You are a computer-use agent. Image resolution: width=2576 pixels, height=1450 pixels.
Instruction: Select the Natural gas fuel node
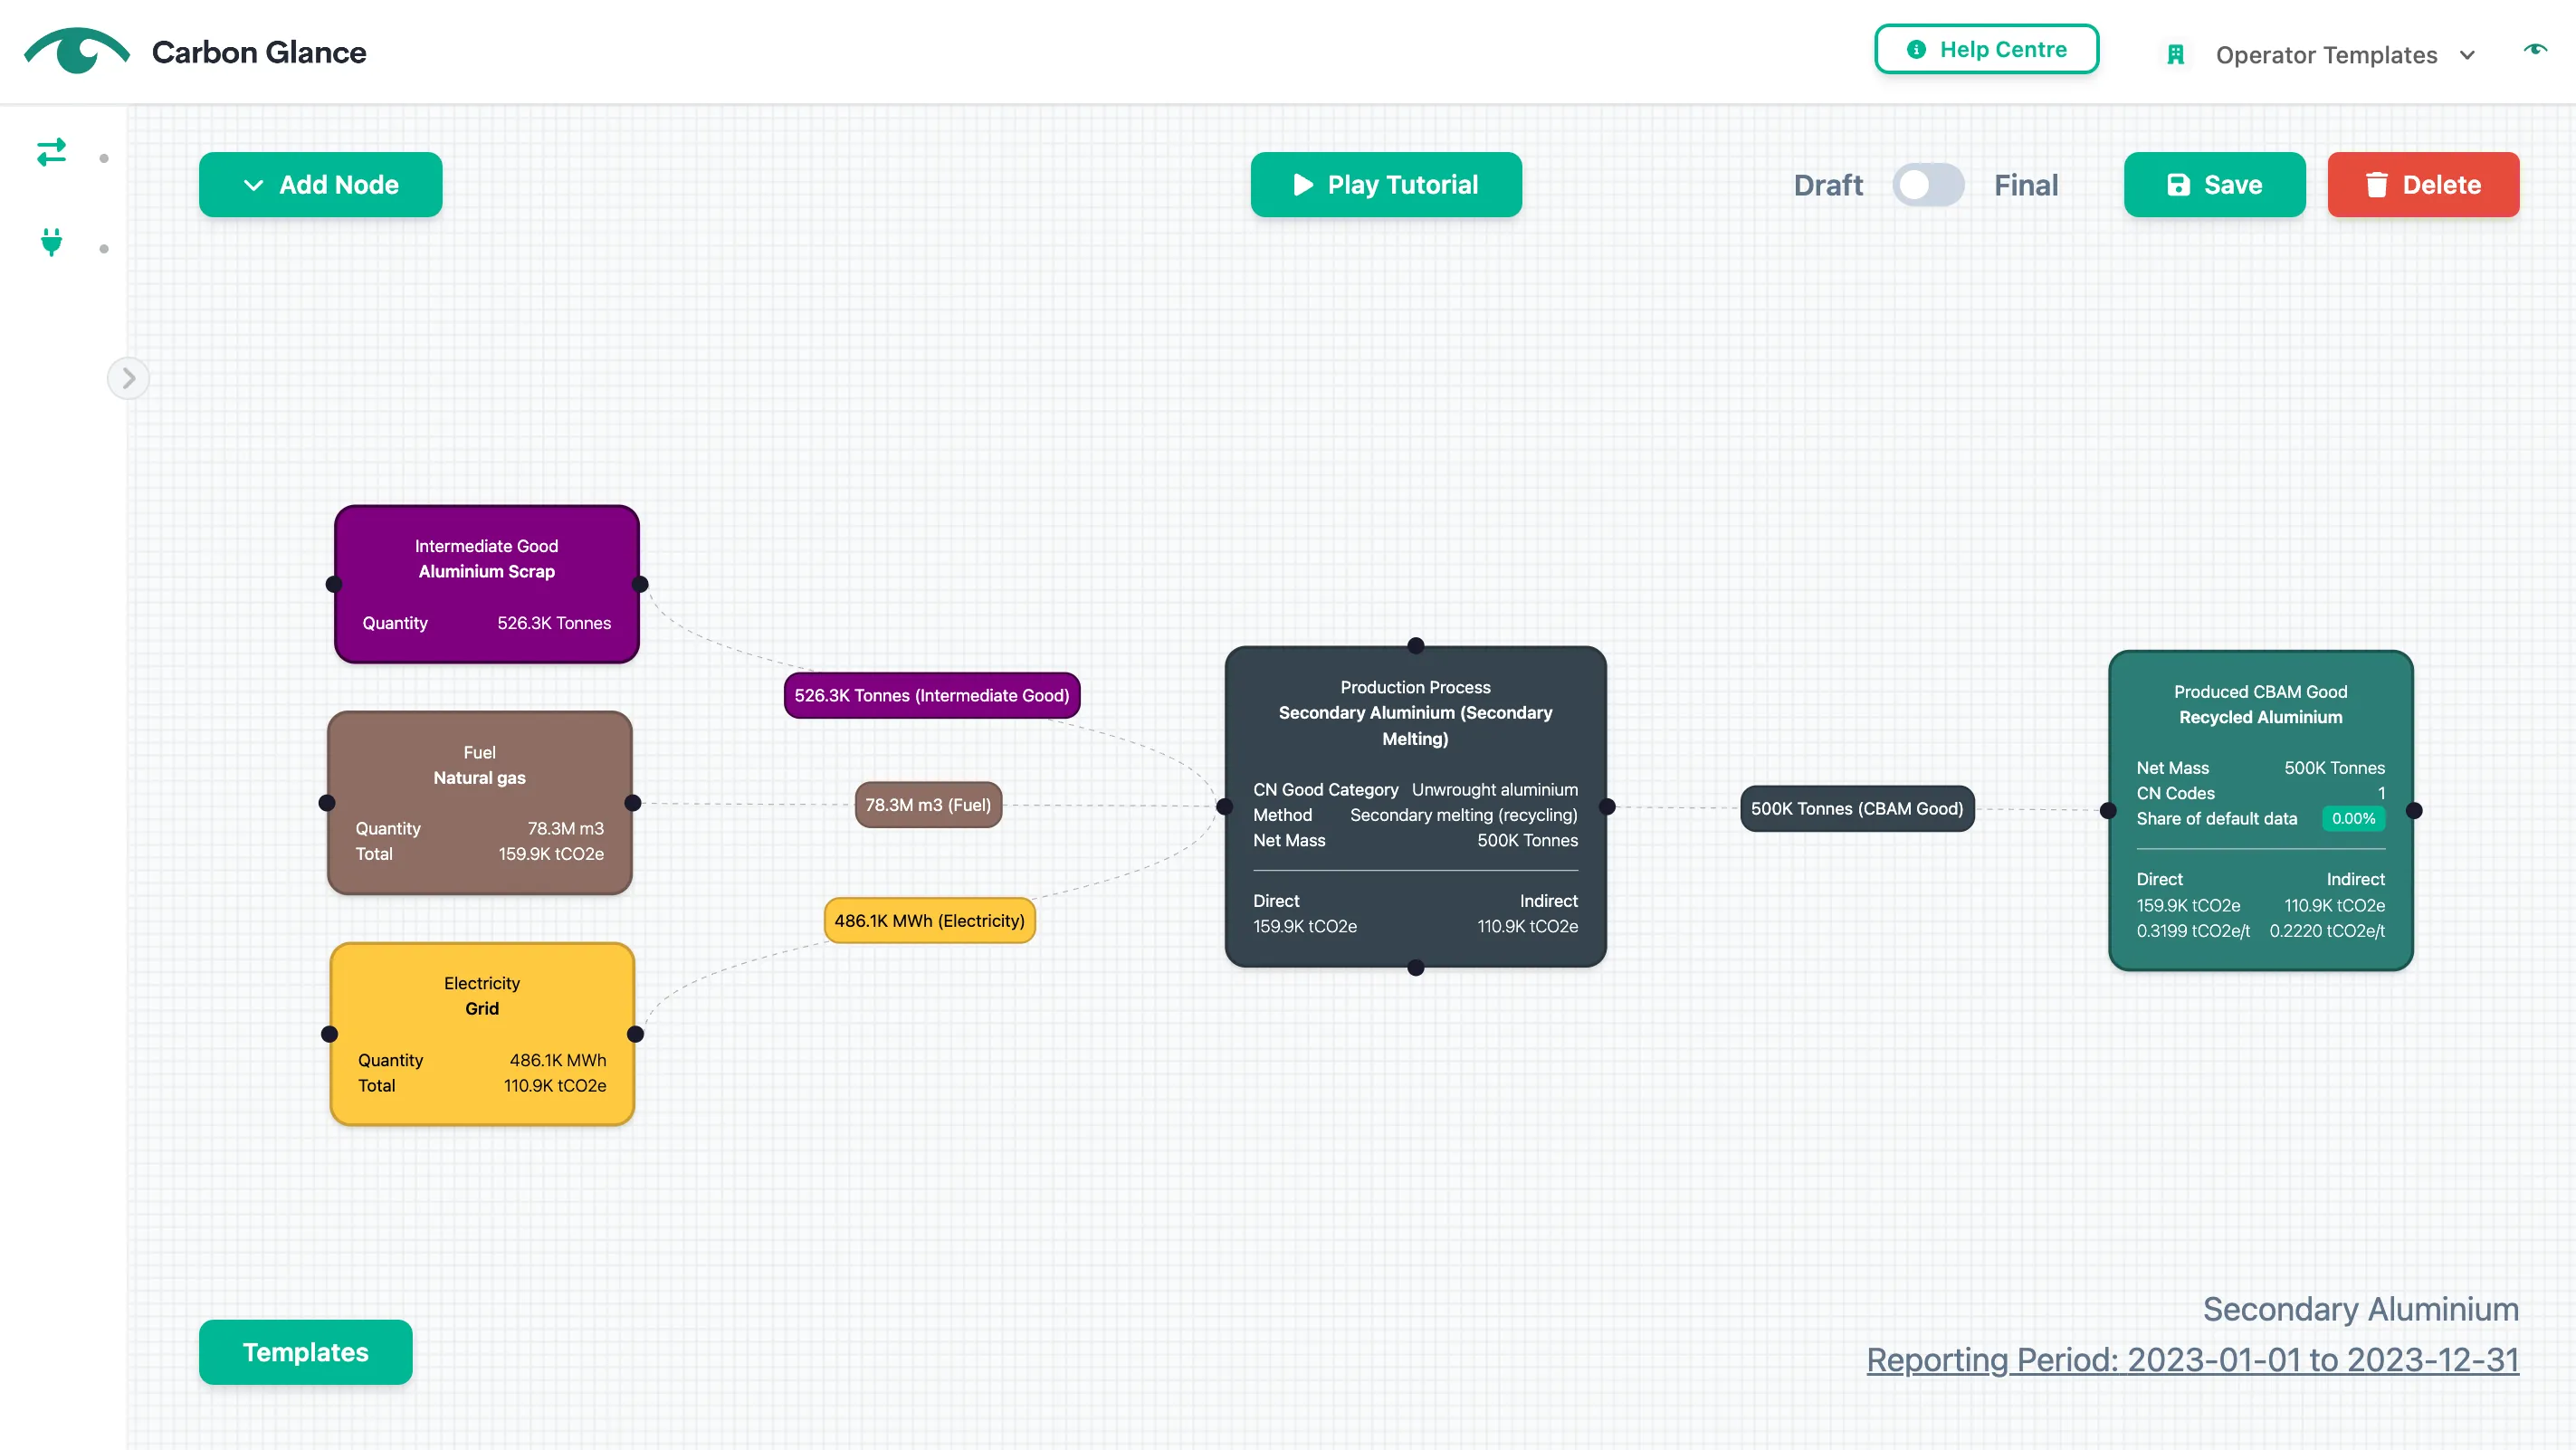479,803
